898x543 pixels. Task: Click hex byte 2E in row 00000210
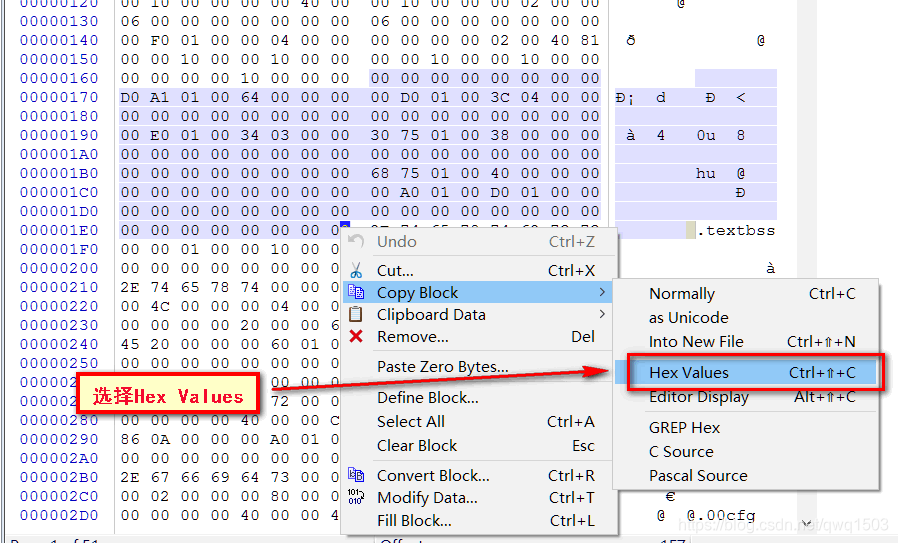130,287
